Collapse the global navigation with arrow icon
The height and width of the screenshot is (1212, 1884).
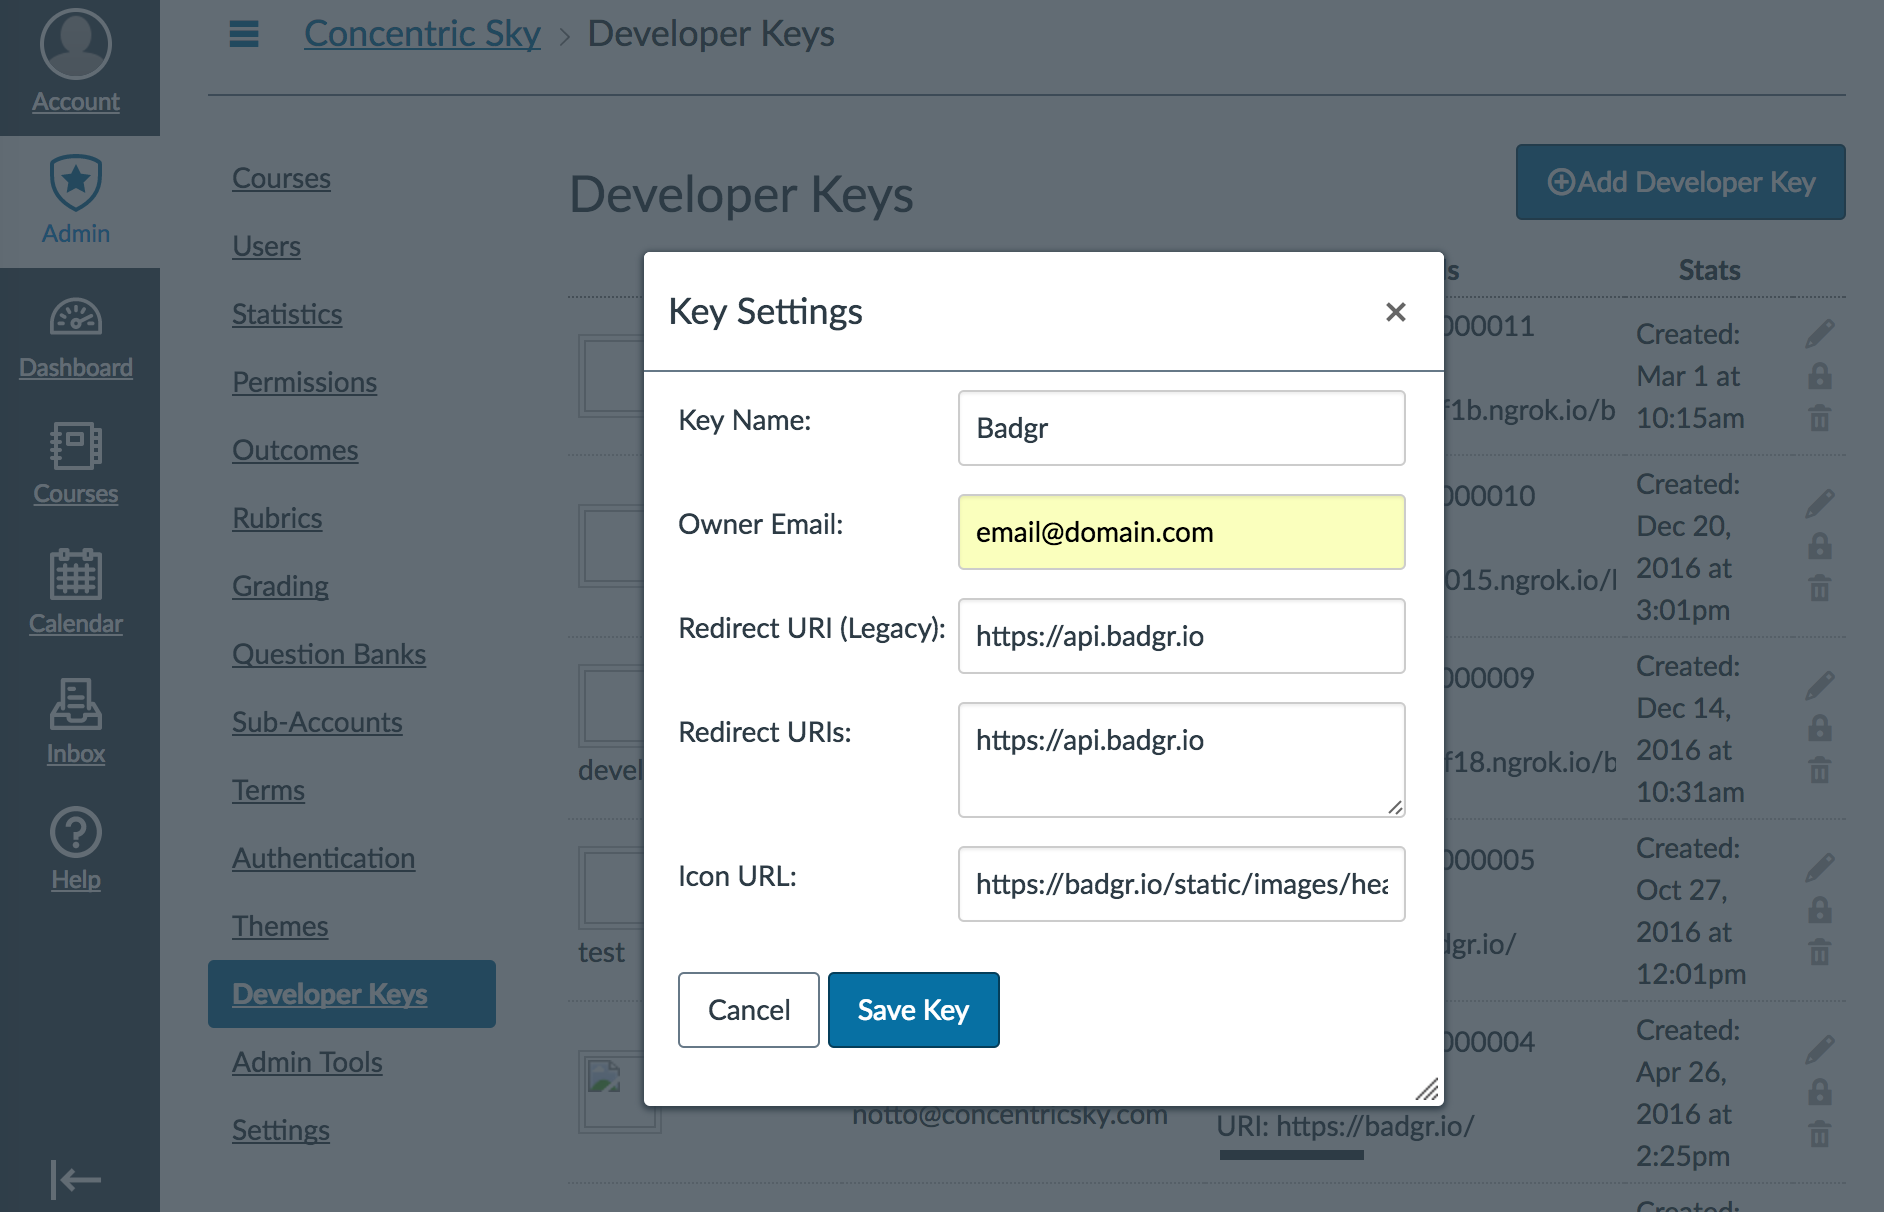[x=76, y=1180]
